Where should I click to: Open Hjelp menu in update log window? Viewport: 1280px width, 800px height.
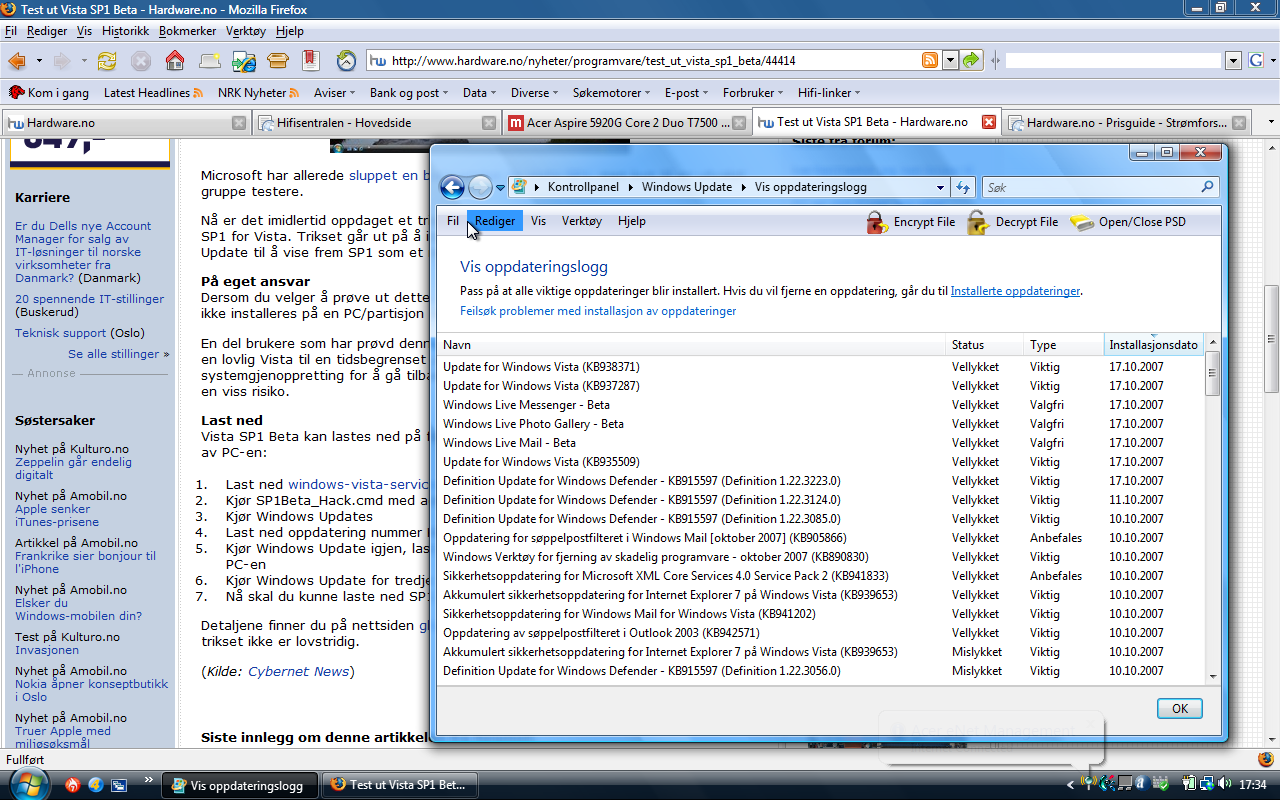(632, 221)
